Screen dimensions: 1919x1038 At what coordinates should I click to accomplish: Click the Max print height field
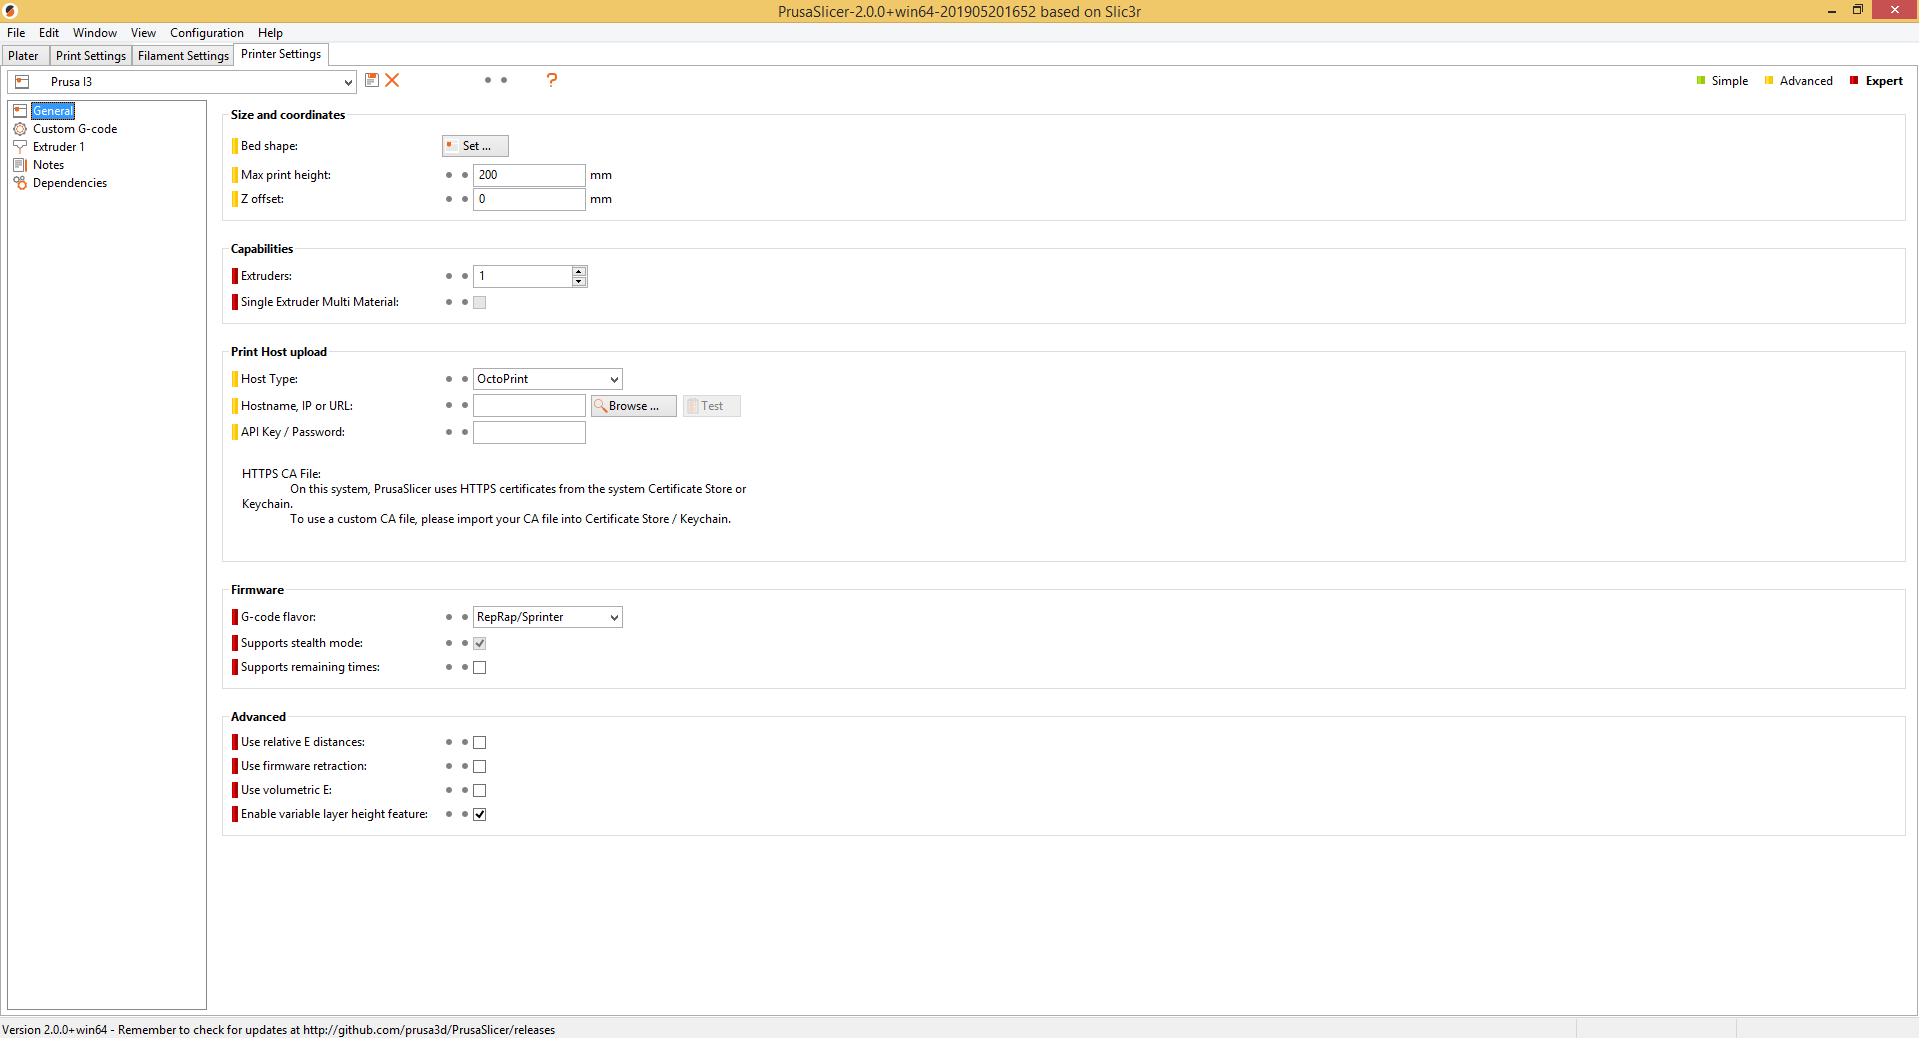coord(529,175)
